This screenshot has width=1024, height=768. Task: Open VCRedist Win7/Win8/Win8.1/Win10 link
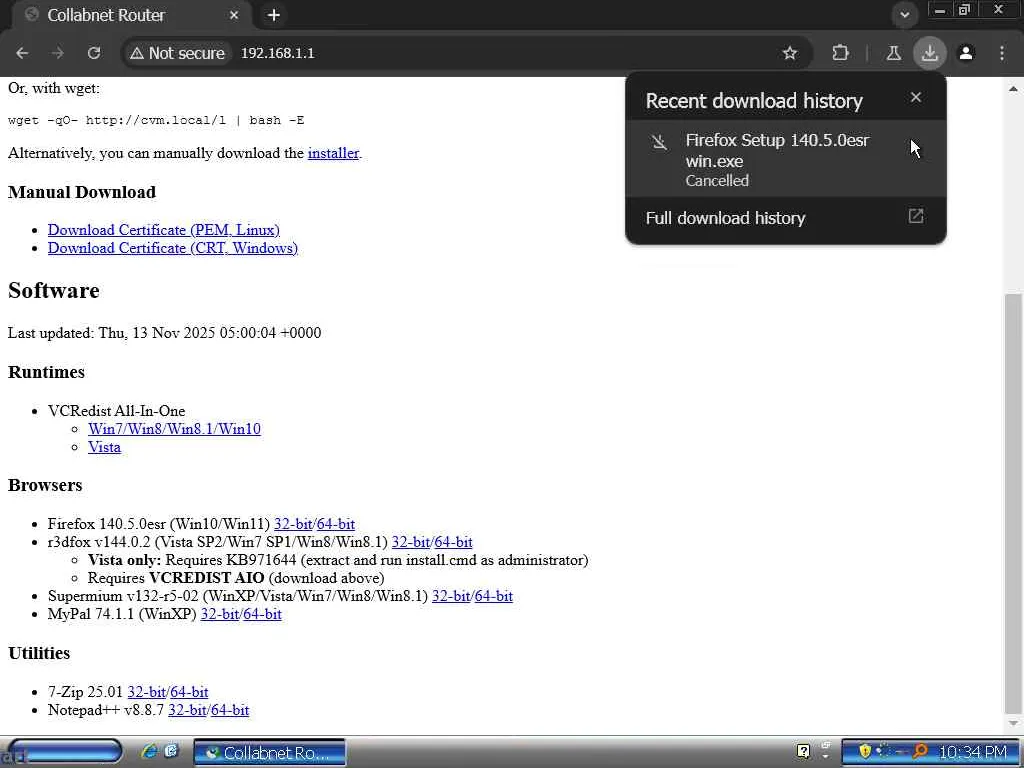point(174,429)
